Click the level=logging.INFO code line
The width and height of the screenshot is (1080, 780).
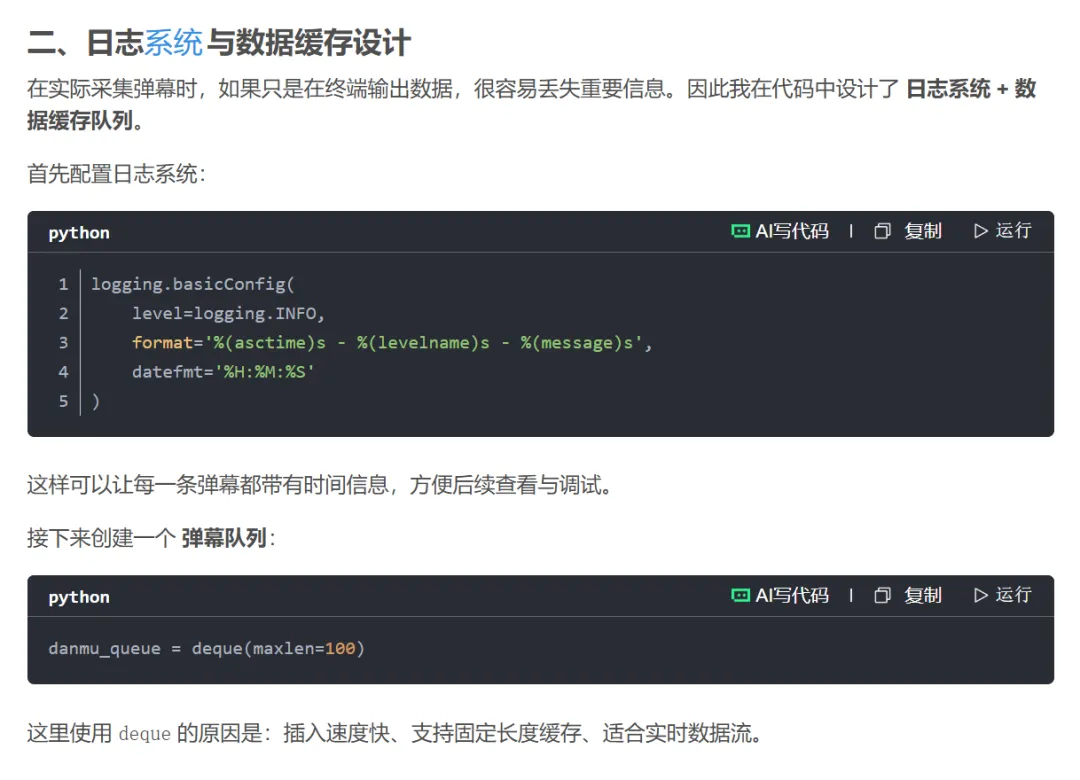click(x=229, y=314)
